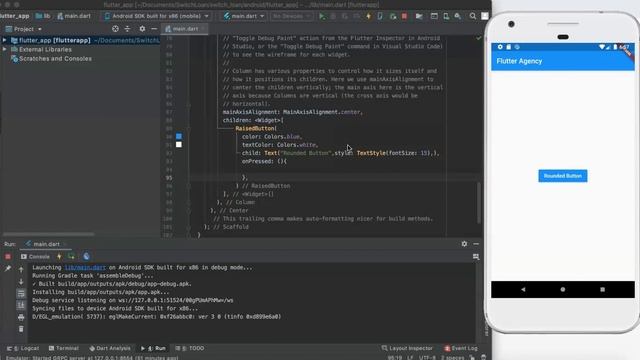
Task: Expand External Libraries tree node
Action: coord(4,49)
